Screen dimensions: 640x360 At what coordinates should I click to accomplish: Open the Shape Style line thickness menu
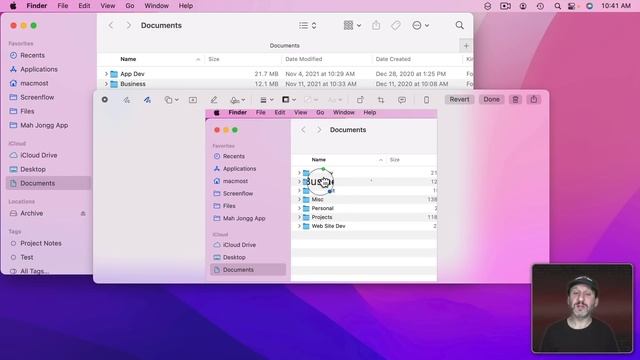tap(267, 100)
